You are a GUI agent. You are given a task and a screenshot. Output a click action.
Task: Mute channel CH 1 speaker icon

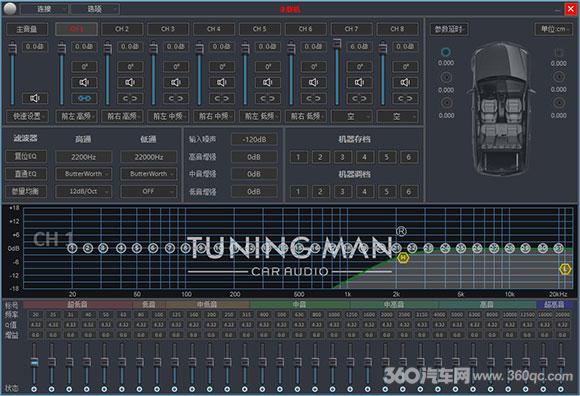[x=84, y=82]
